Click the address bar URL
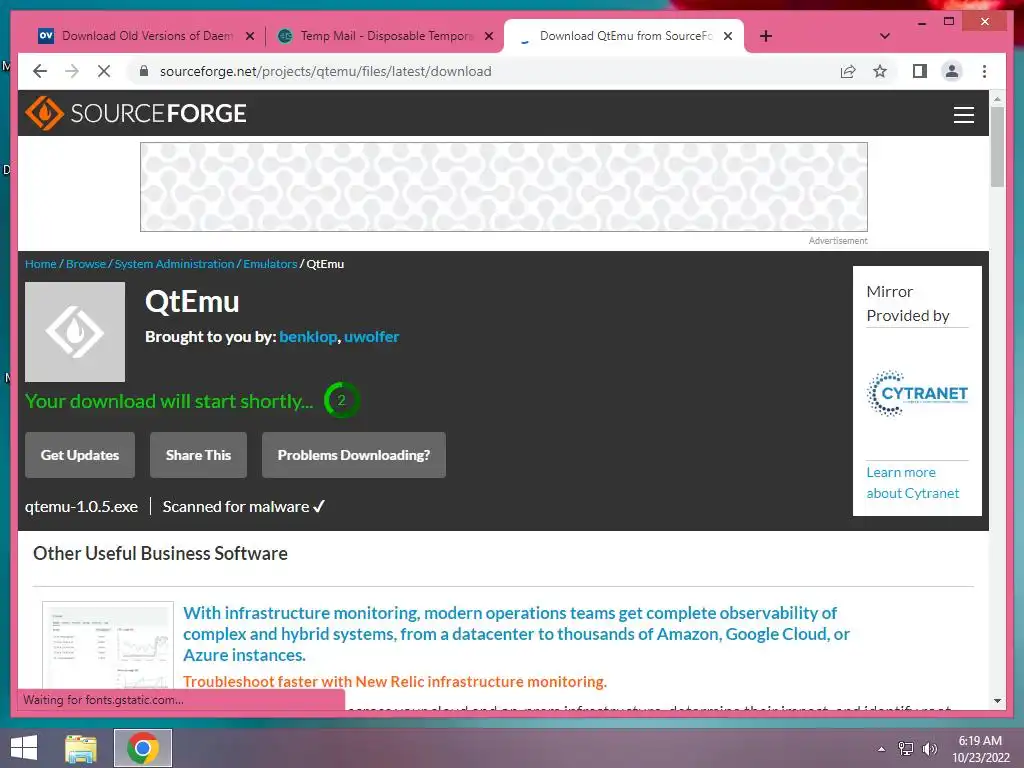1024x768 pixels. tap(325, 71)
